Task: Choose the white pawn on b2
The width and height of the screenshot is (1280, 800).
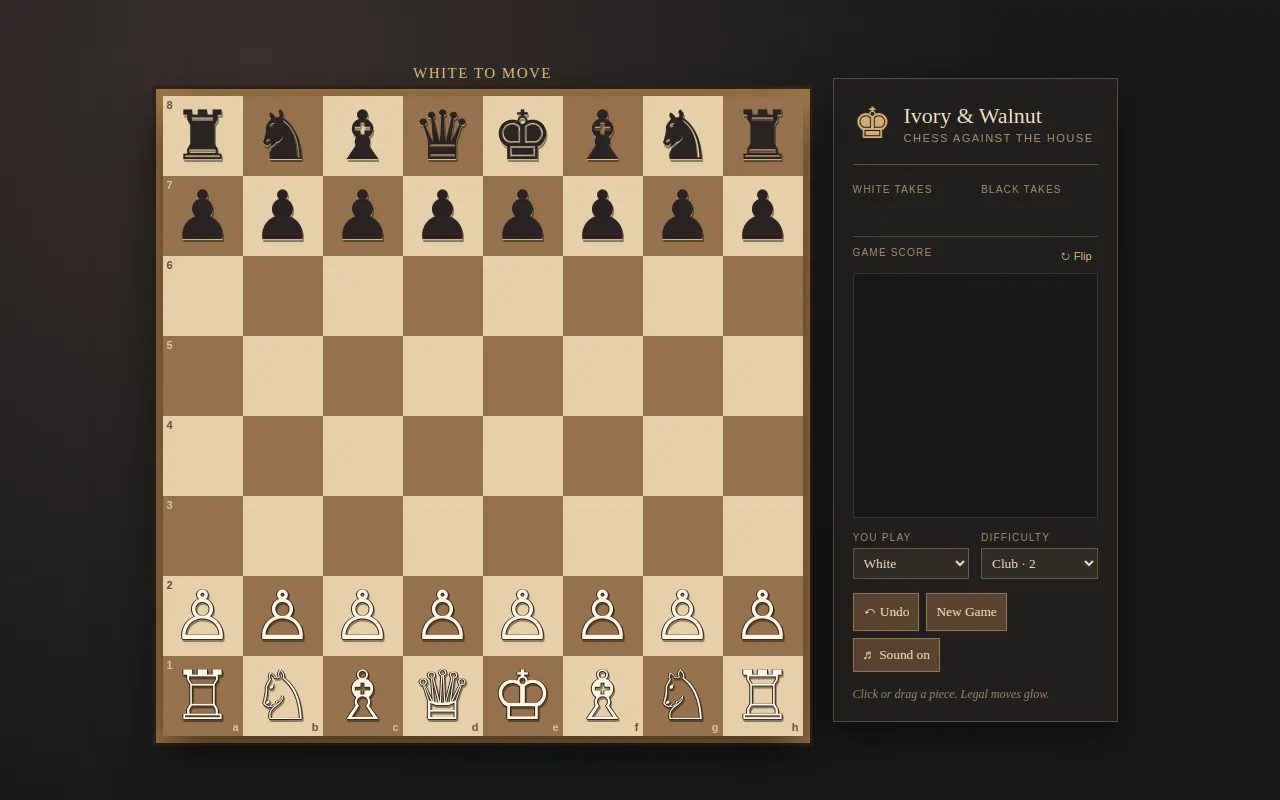Action: [283, 616]
